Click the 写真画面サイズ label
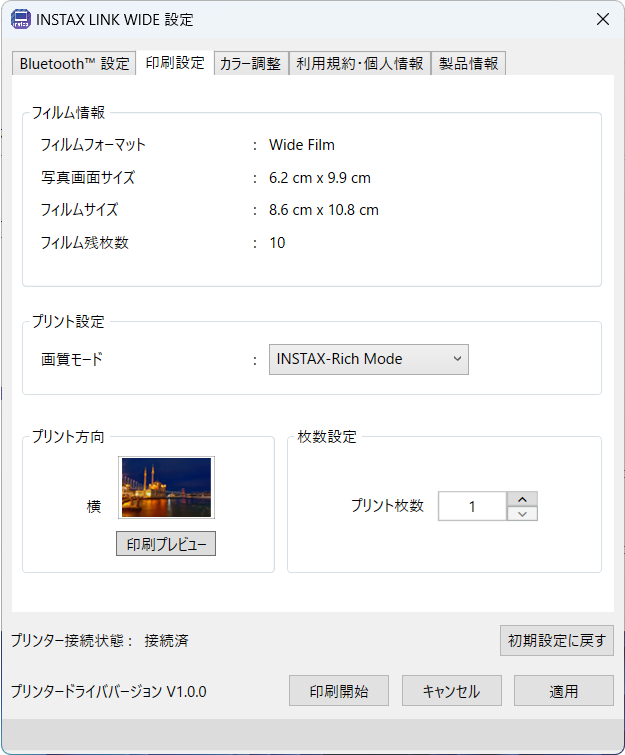The image size is (625, 755). 88,178
